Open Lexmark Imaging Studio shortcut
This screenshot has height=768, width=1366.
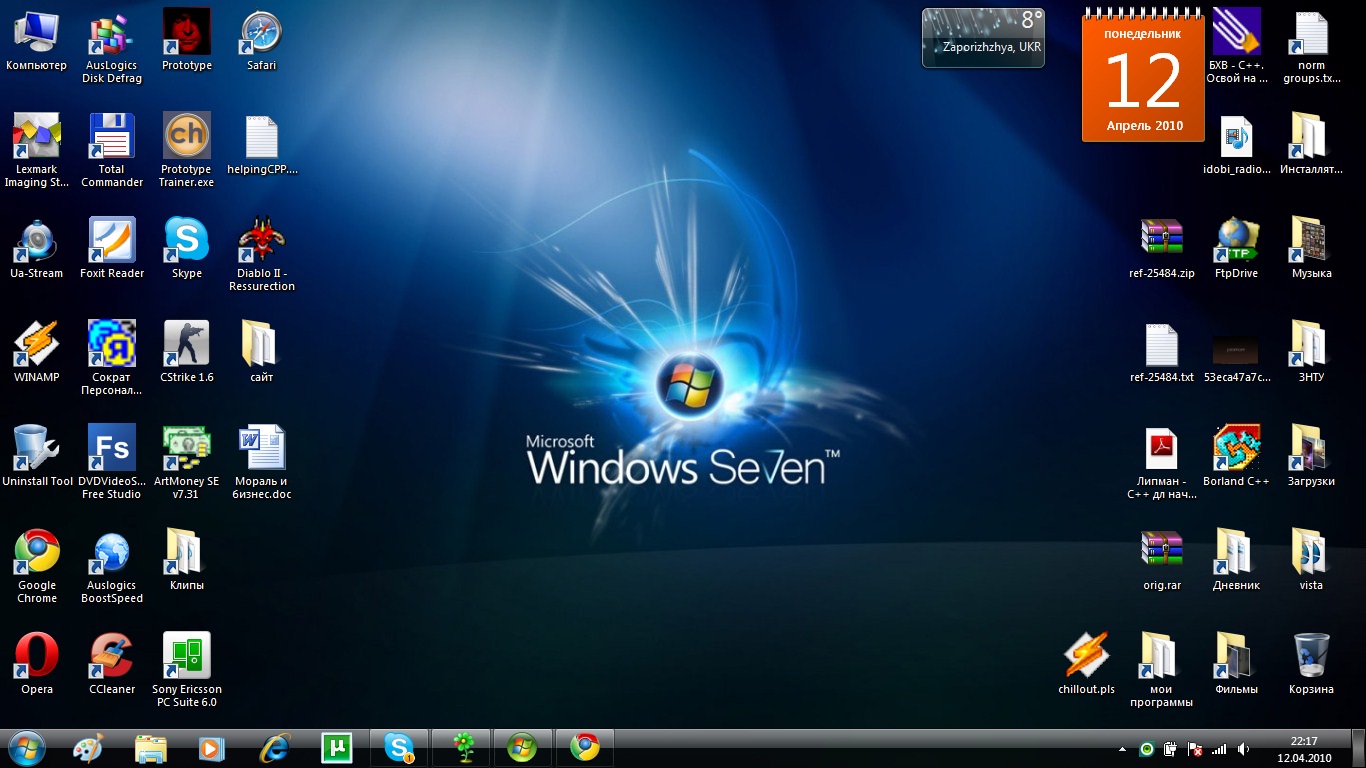[x=36, y=150]
